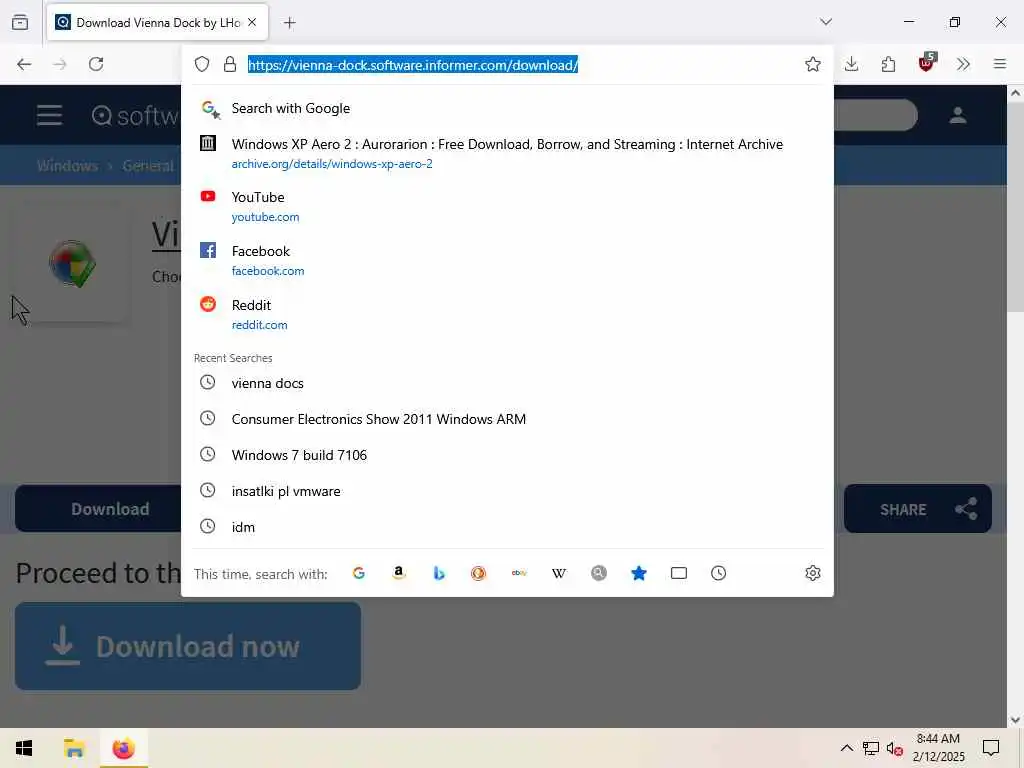Select the Download Vienna Dock tab
The height and width of the screenshot is (768, 1024).
(x=157, y=23)
